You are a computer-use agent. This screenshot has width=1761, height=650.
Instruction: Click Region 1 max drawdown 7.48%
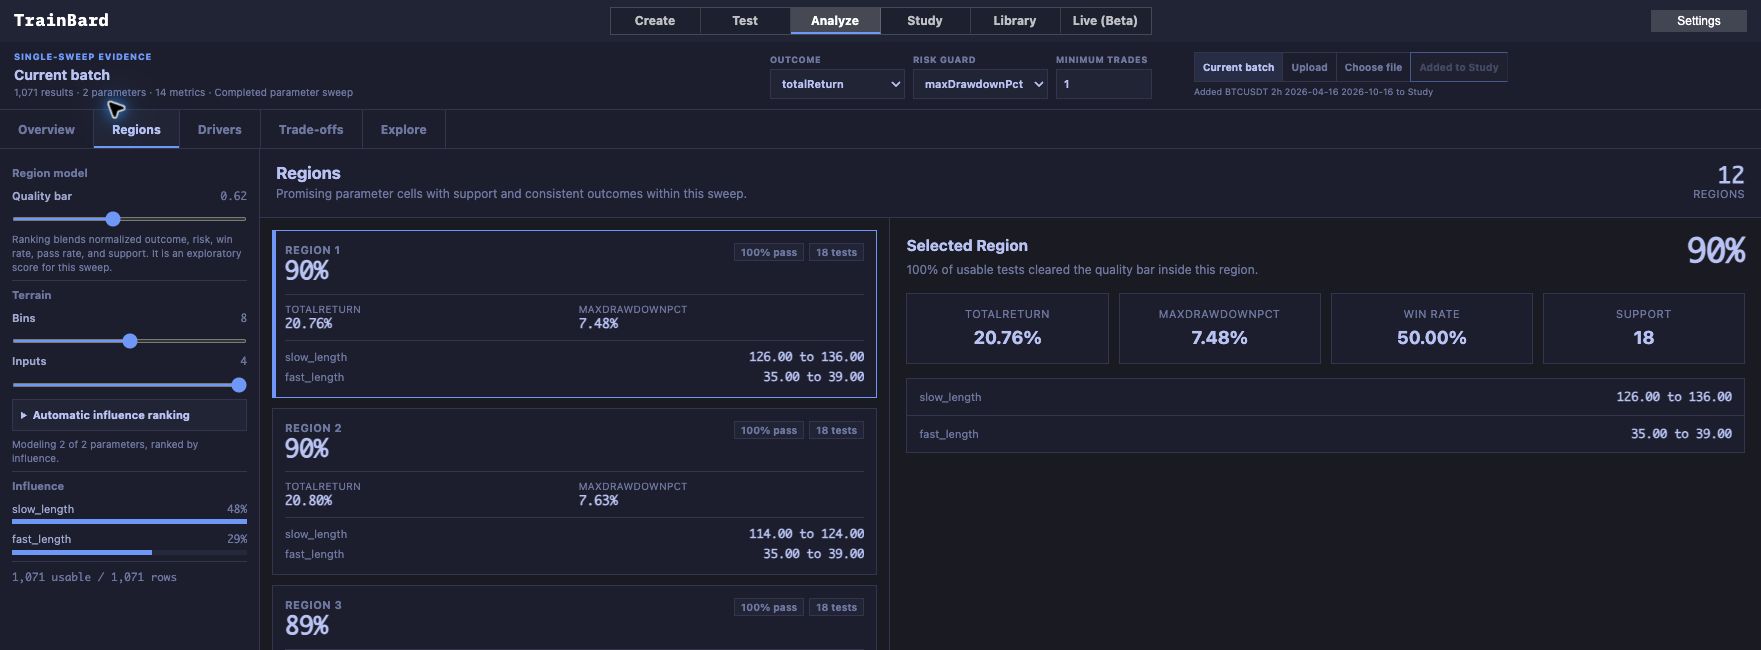point(598,324)
